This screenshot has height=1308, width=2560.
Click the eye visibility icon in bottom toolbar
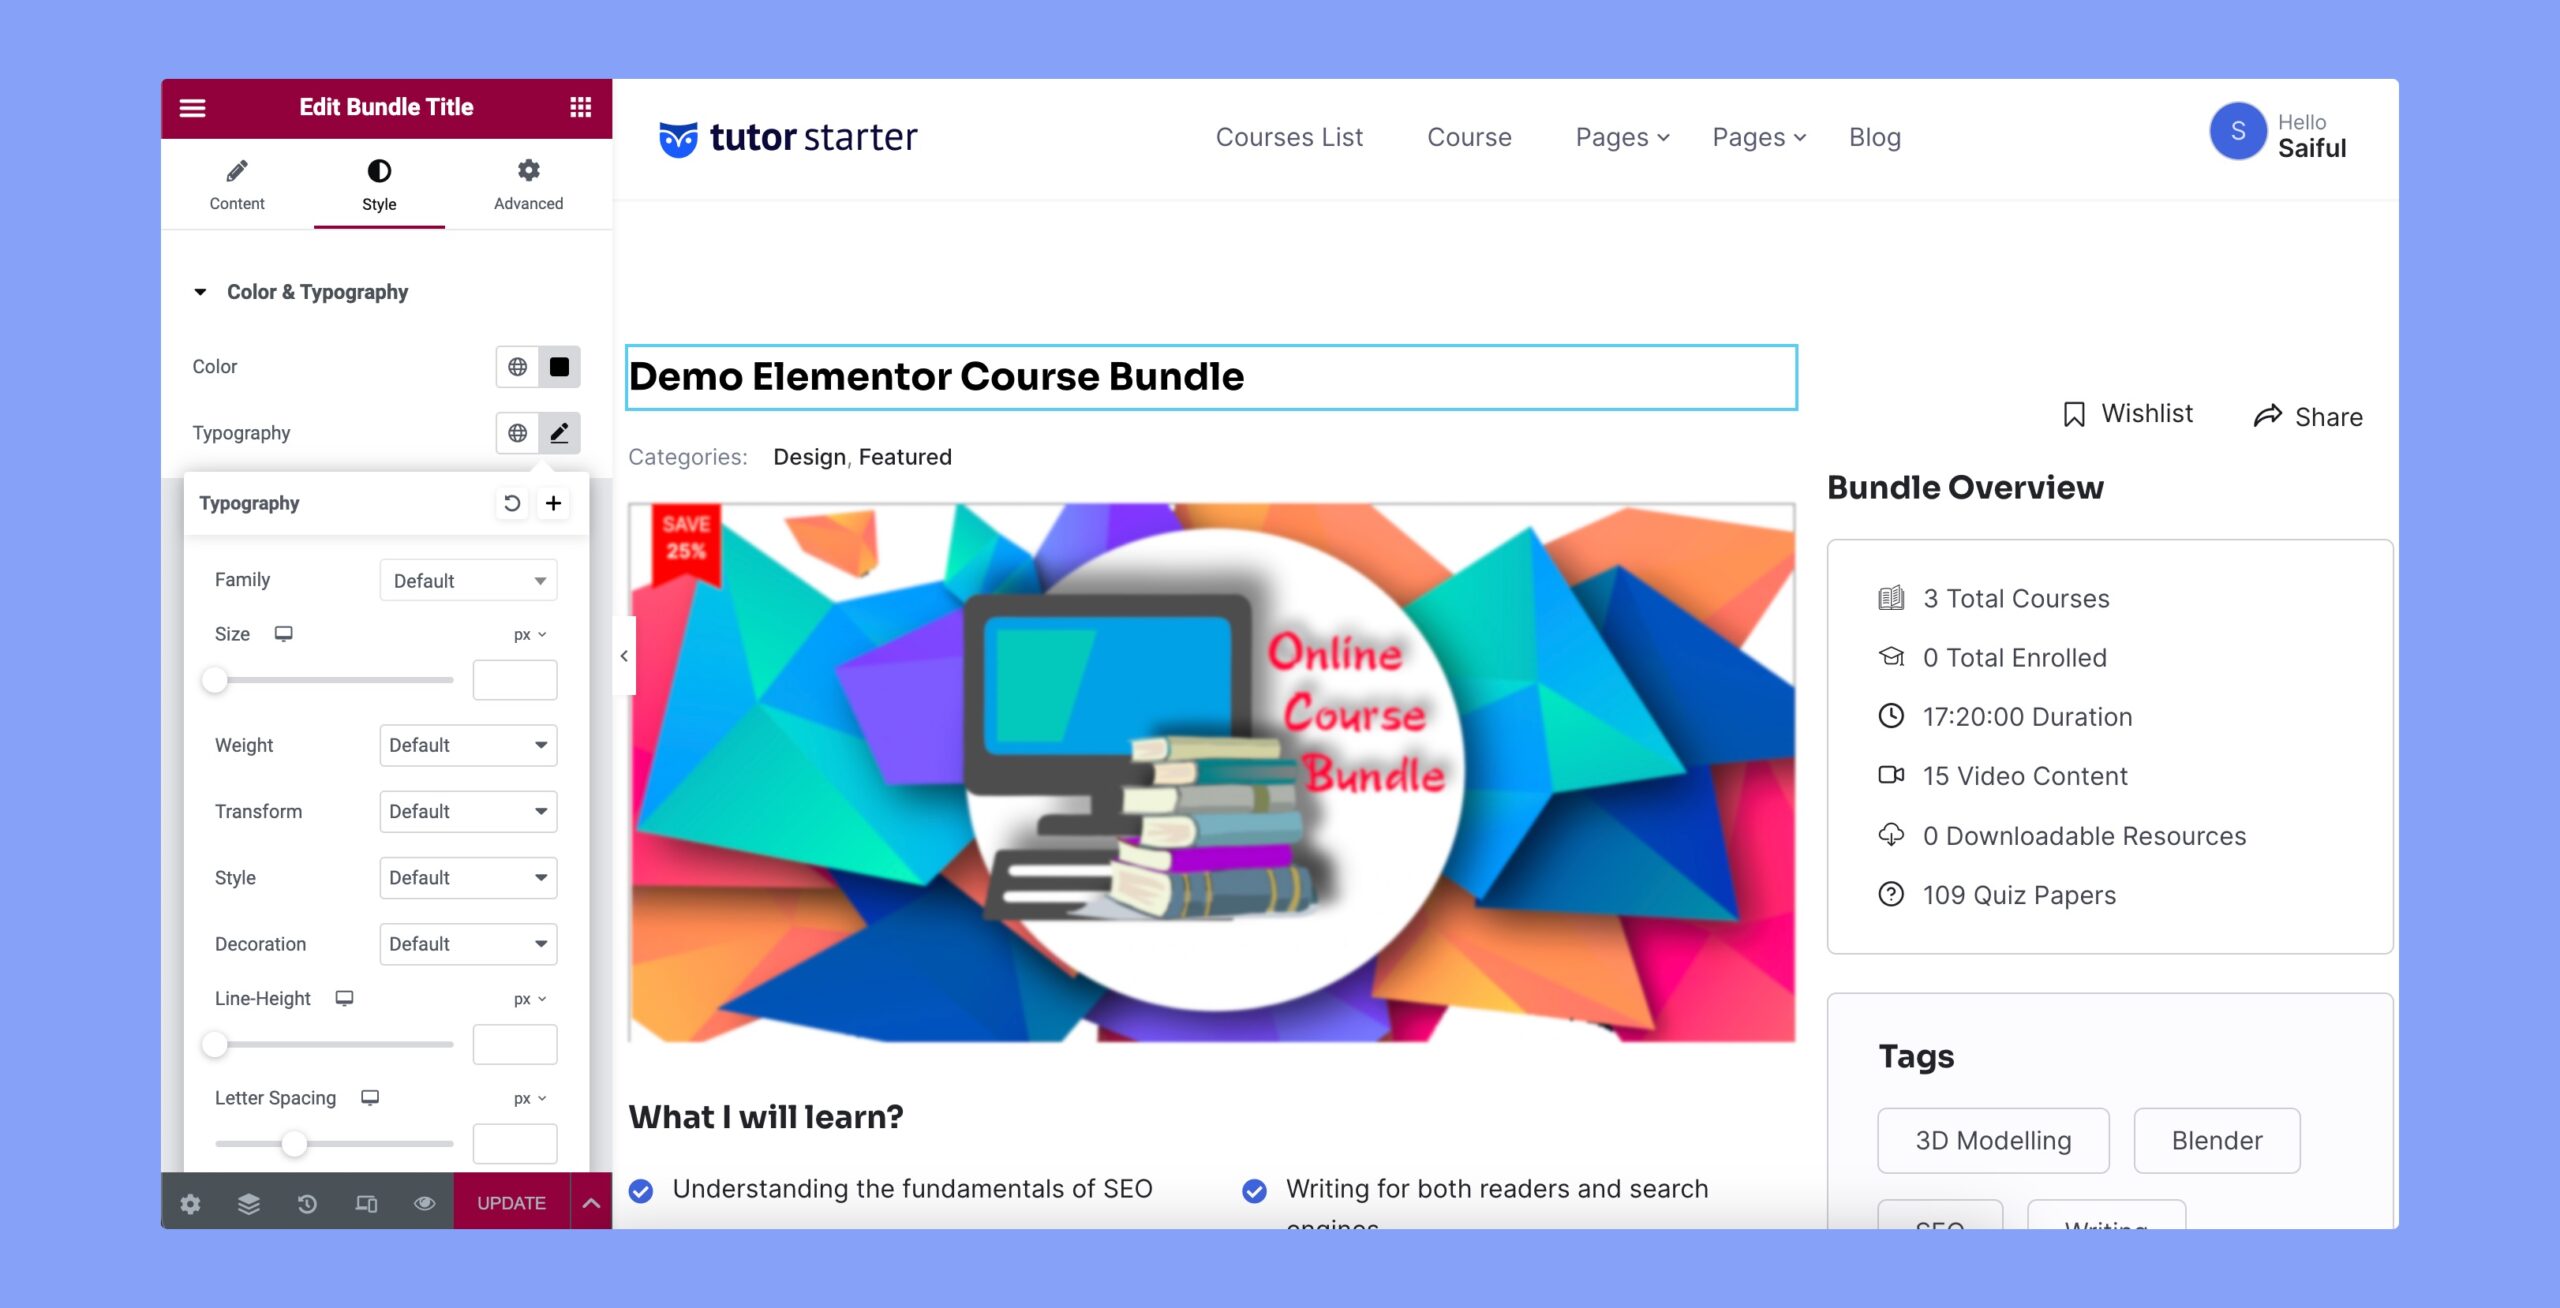pyautogui.click(x=424, y=1201)
